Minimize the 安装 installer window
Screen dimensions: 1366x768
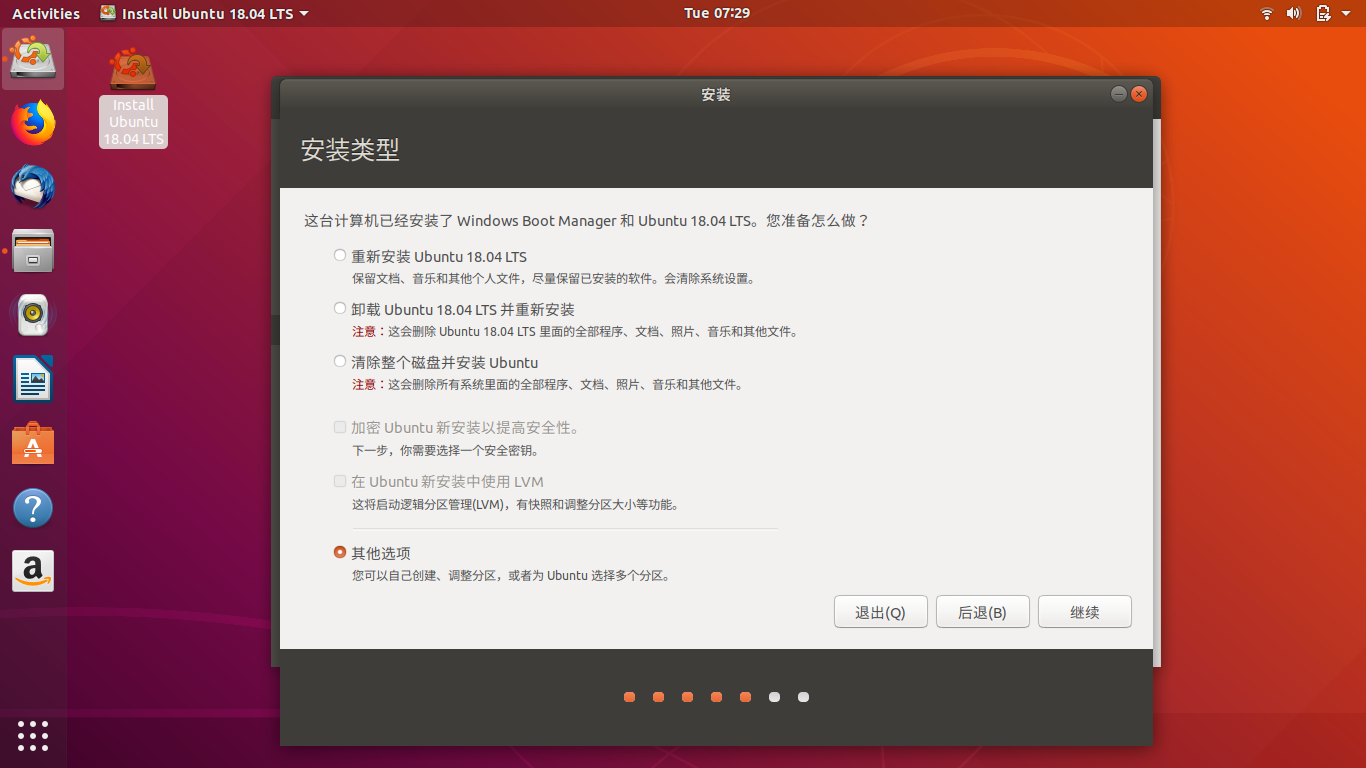[1119, 94]
